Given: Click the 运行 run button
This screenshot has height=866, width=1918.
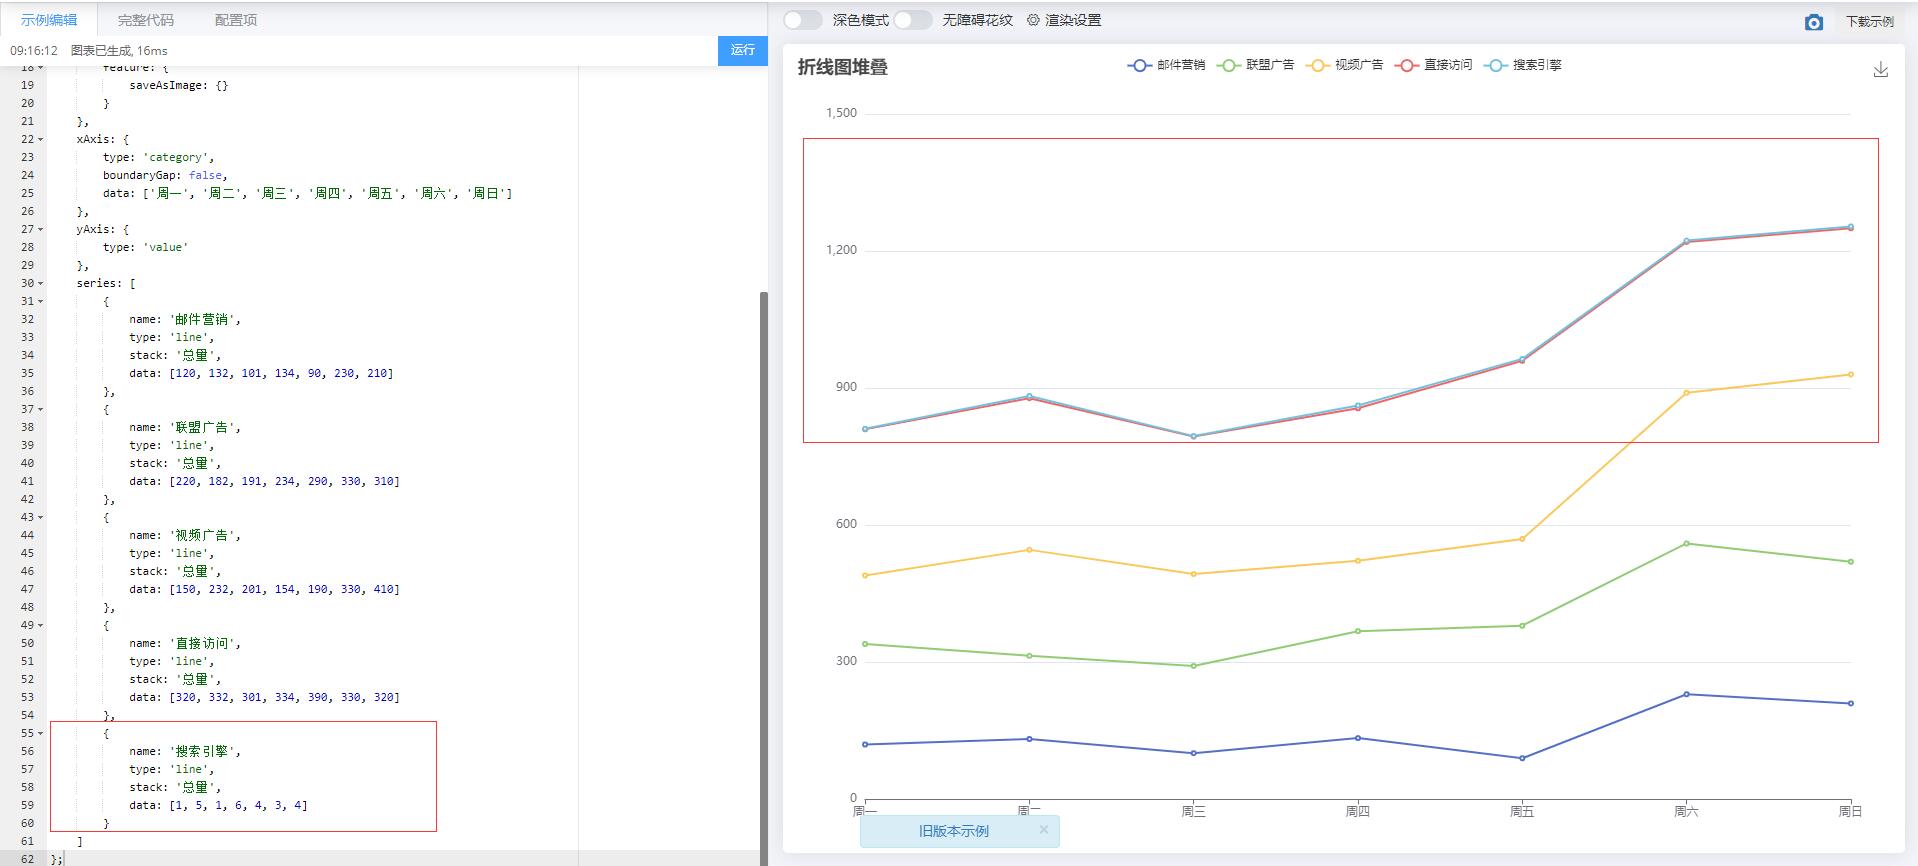Looking at the screenshot, I should coord(742,50).
